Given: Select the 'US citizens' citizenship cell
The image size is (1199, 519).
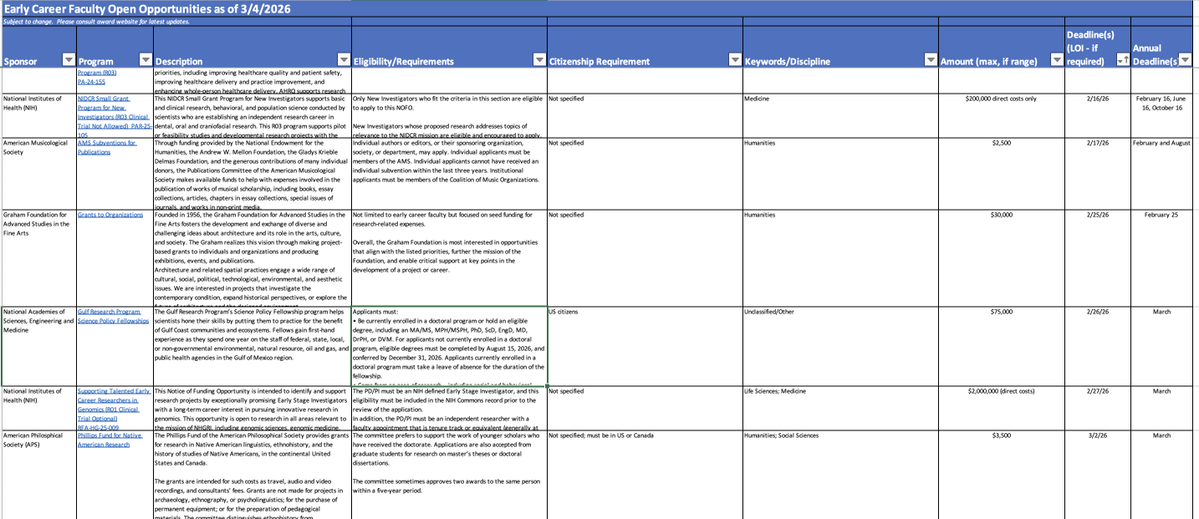Looking at the screenshot, I should pyautogui.click(x=645, y=346).
